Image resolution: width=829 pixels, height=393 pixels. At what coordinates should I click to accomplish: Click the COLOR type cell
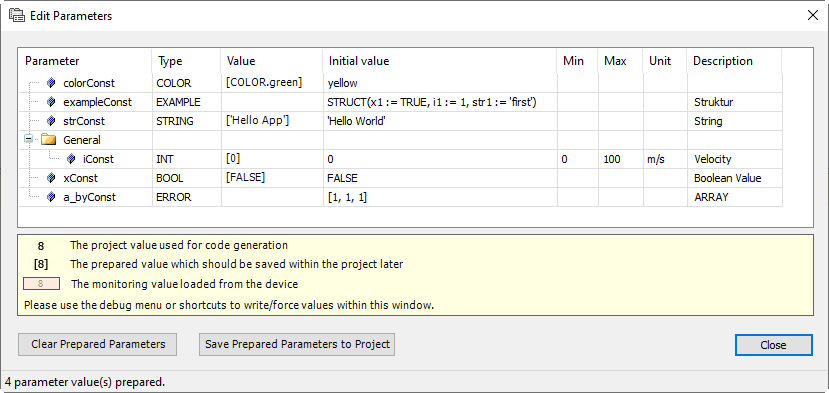click(187, 83)
